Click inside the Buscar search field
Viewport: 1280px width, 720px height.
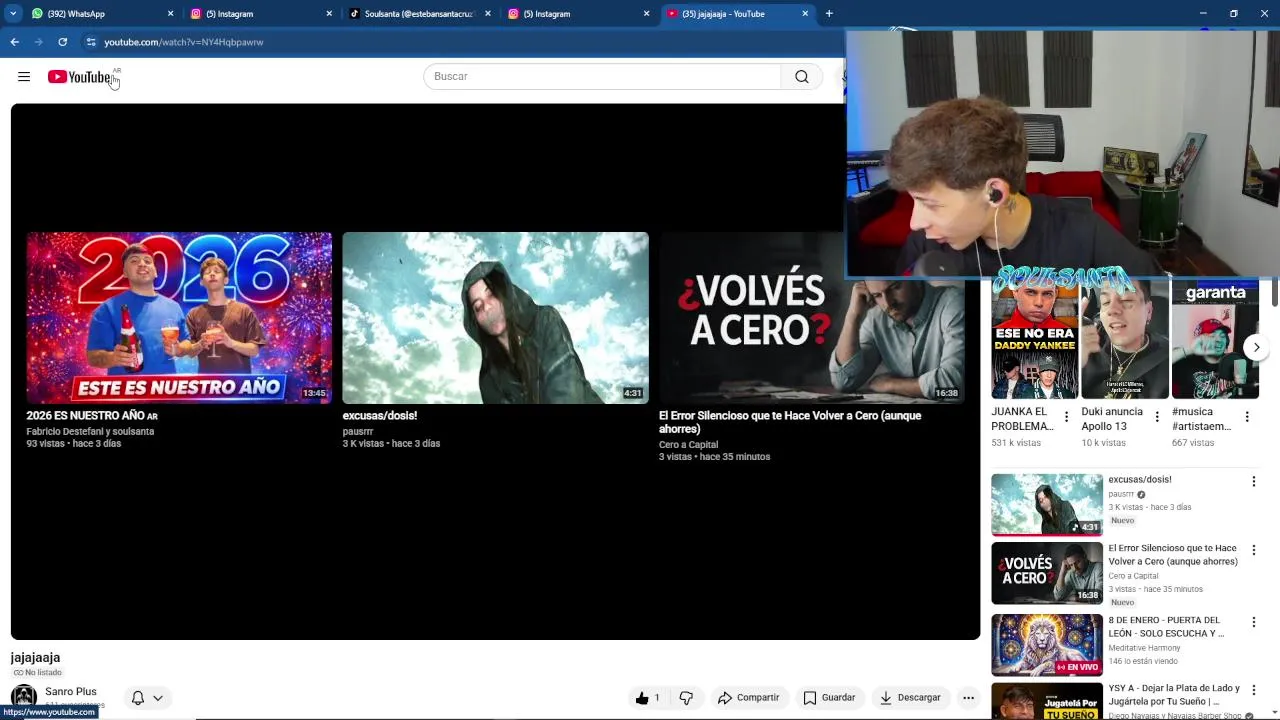[x=602, y=77]
